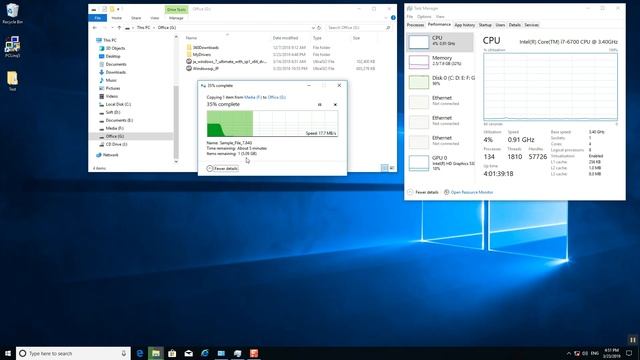This screenshot has height=360, width=640.
Task: Open the View menu in Task Manager
Action: click(x=440, y=17)
